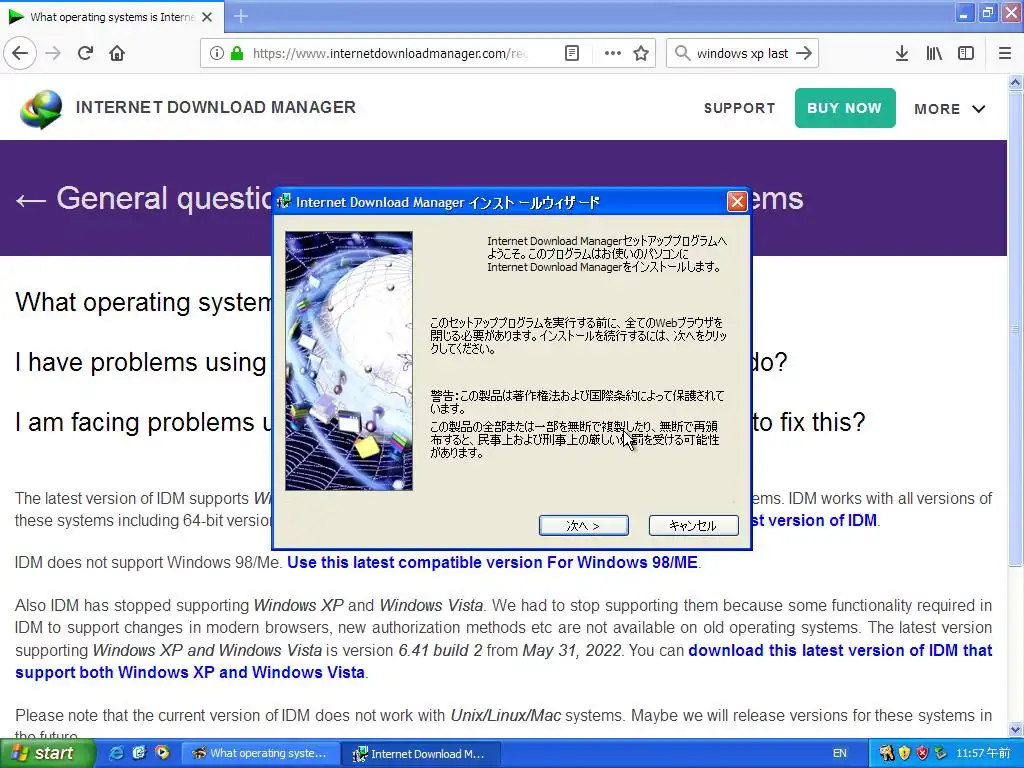The height and width of the screenshot is (768, 1024).
Task: Click the What operating systems tab
Action: point(111,17)
